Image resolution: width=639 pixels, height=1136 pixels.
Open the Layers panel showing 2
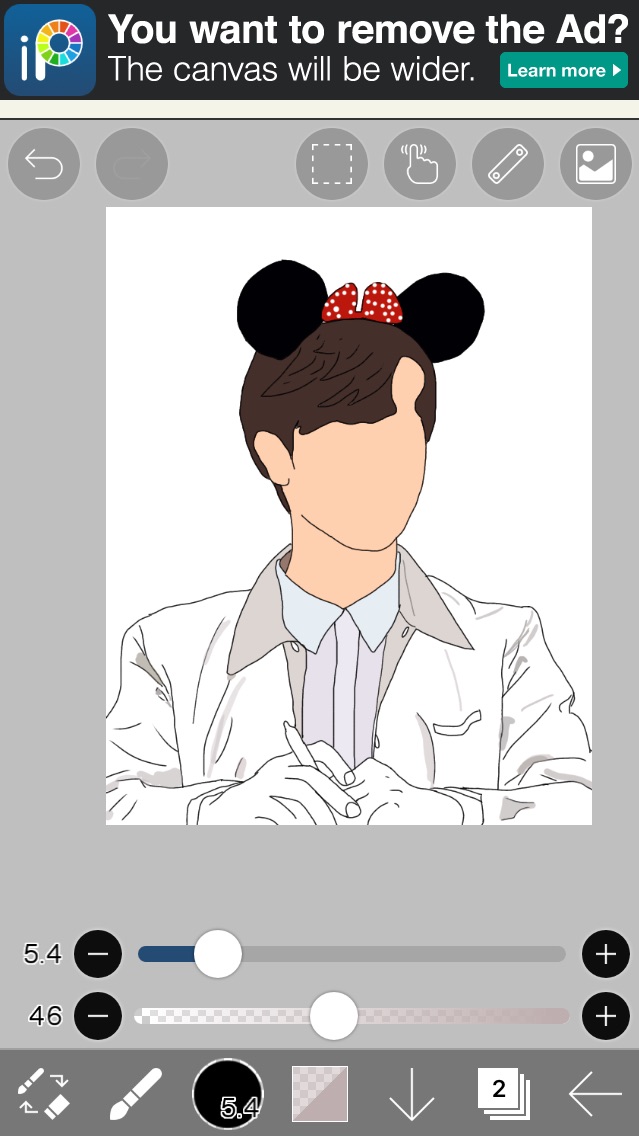tap(504, 1093)
